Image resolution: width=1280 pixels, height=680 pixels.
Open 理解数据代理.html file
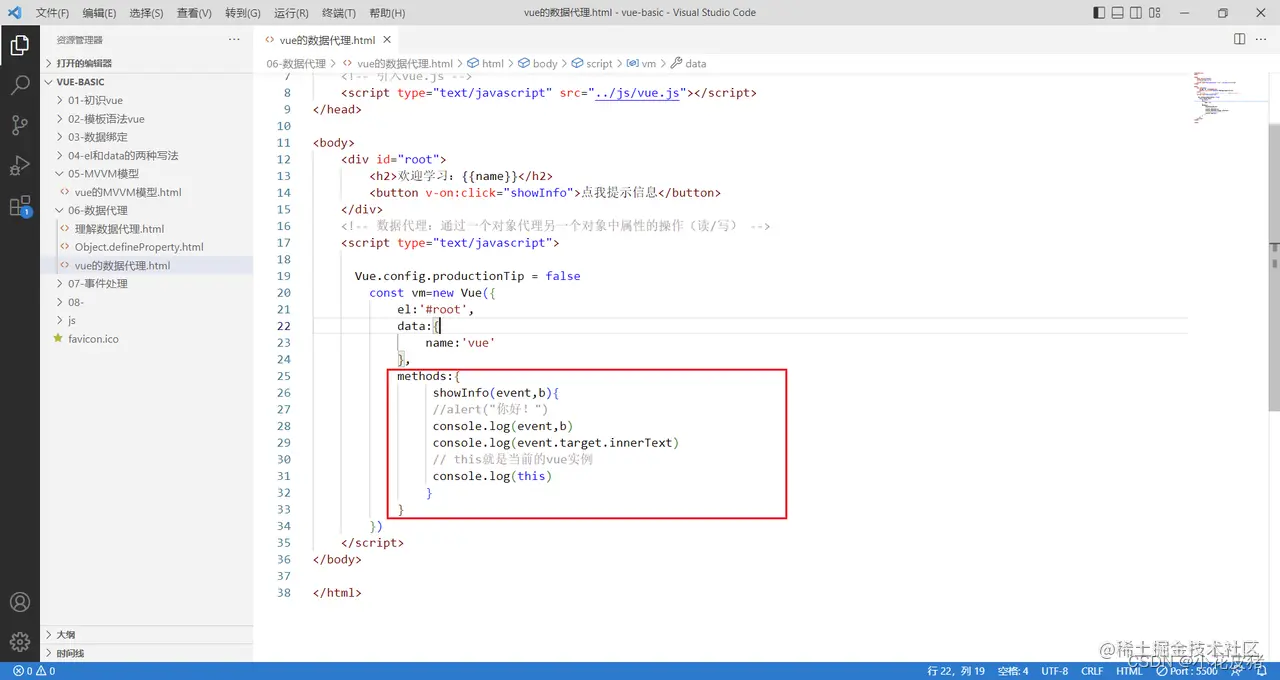click(147, 228)
